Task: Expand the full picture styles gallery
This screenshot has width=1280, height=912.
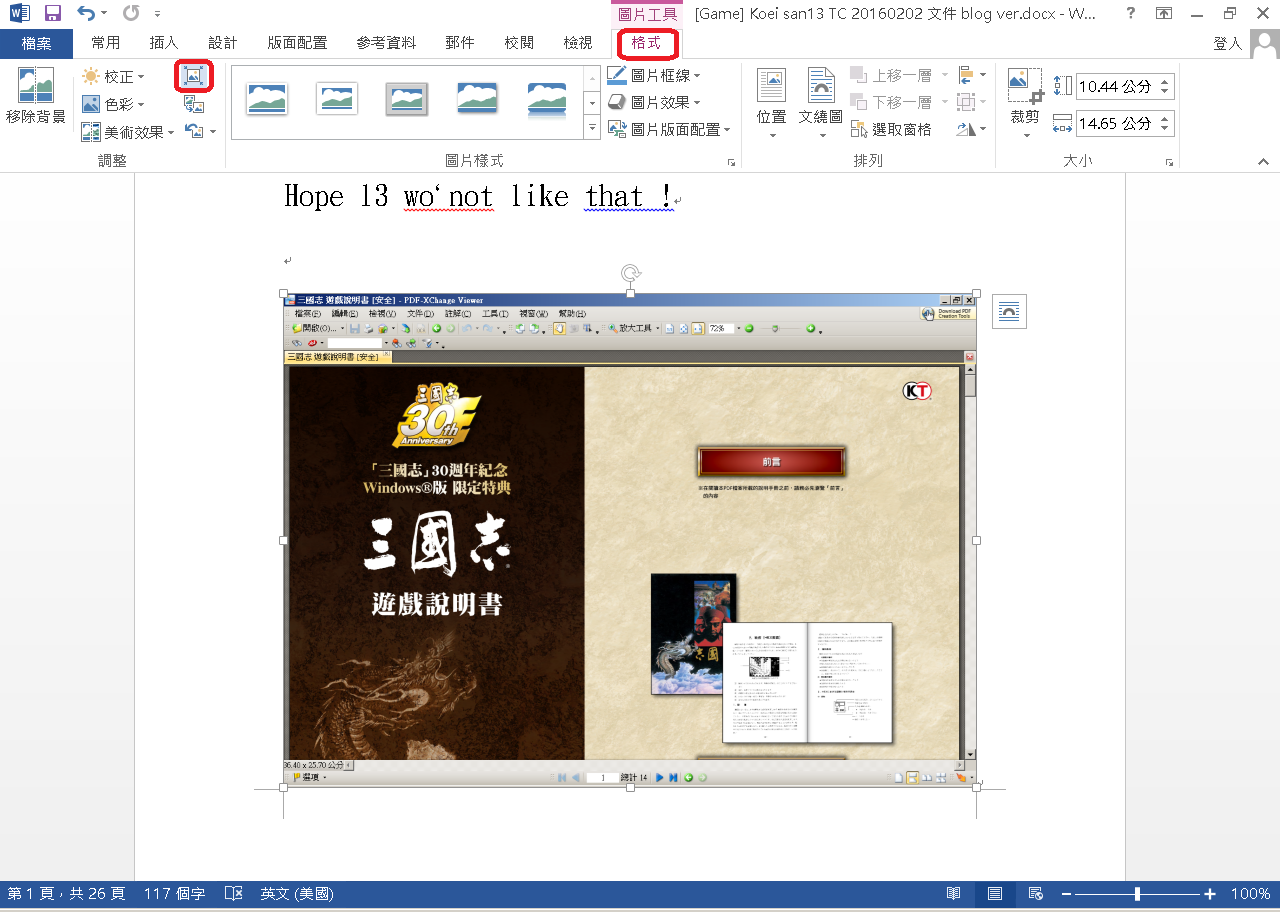Action: click(x=591, y=128)
